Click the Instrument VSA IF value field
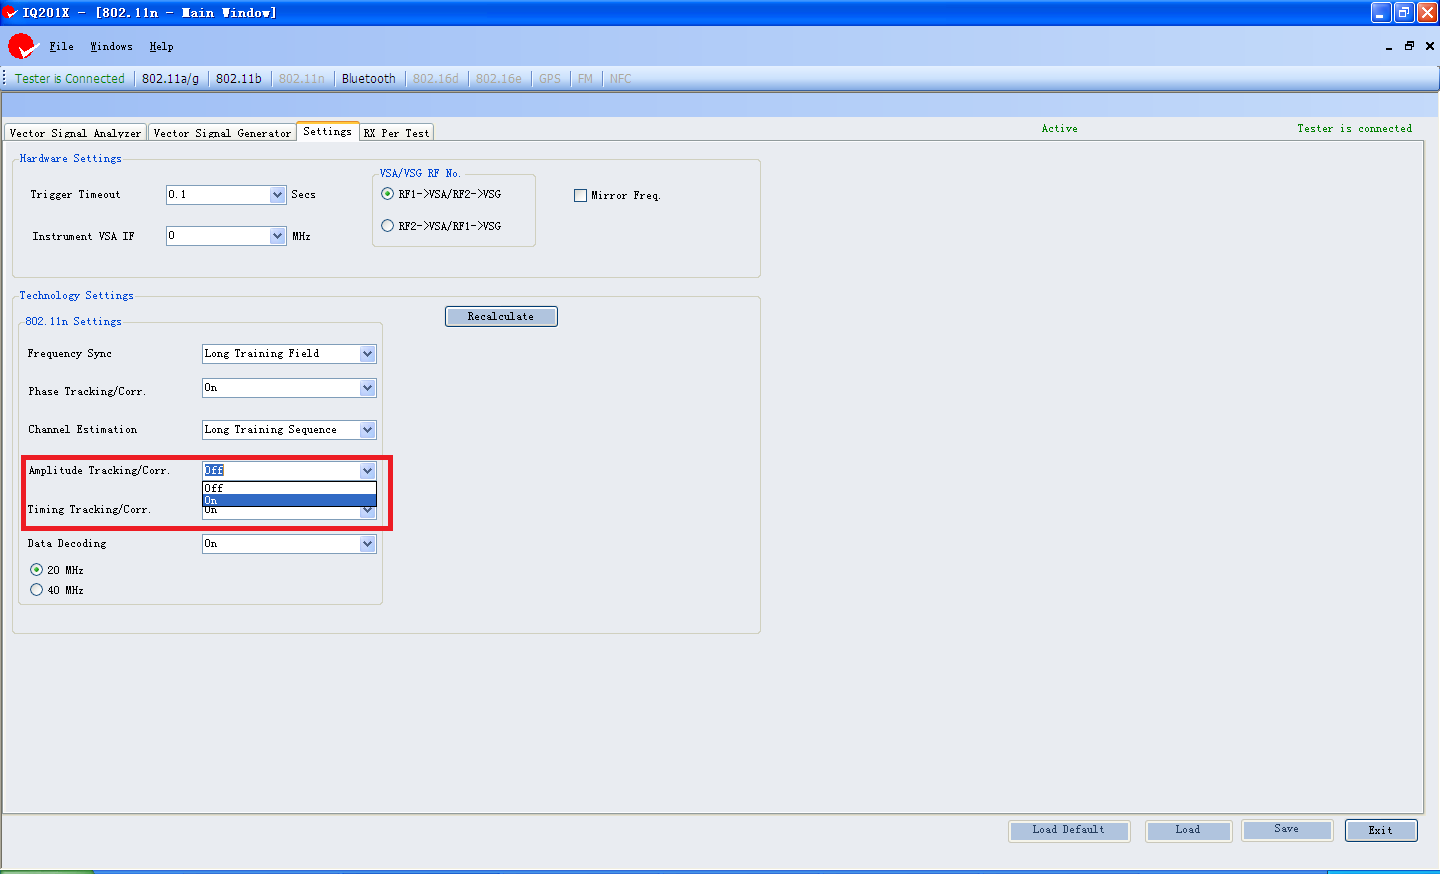Viewport: 1440px width, 874px height. [x=218, y=236]
